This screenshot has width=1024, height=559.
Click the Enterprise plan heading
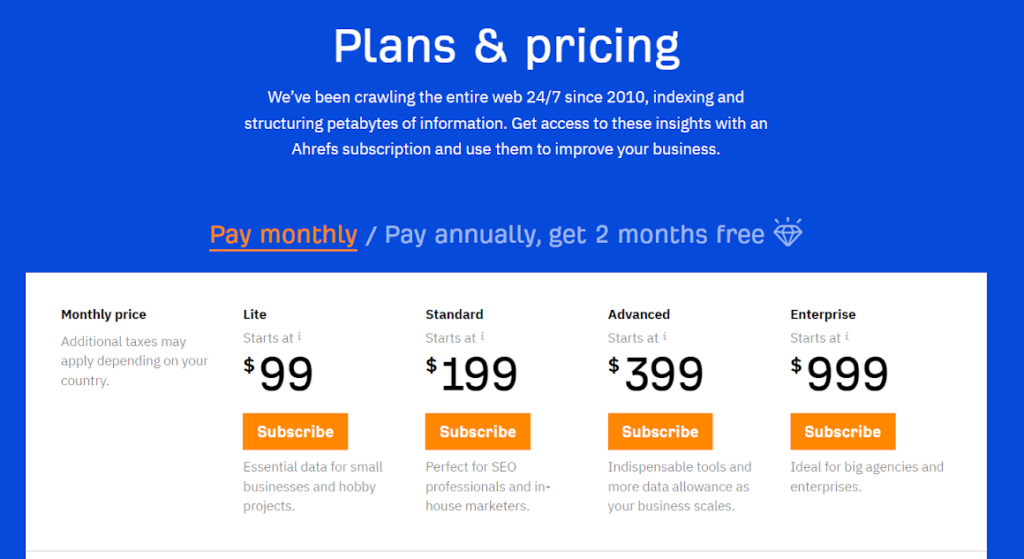pos(823,314)
